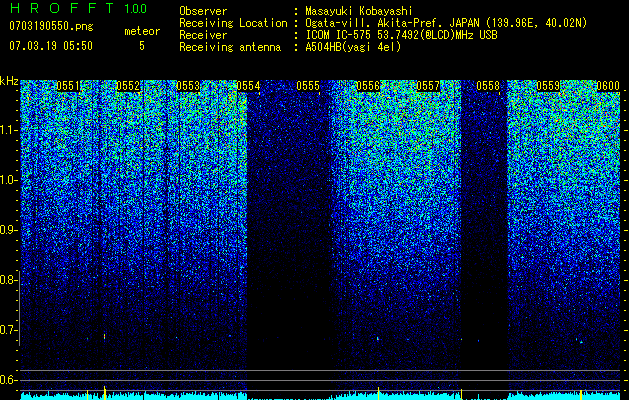Click the 0551 time marker
The width and height of the screenshot is (629, 400).
[68, 86]
